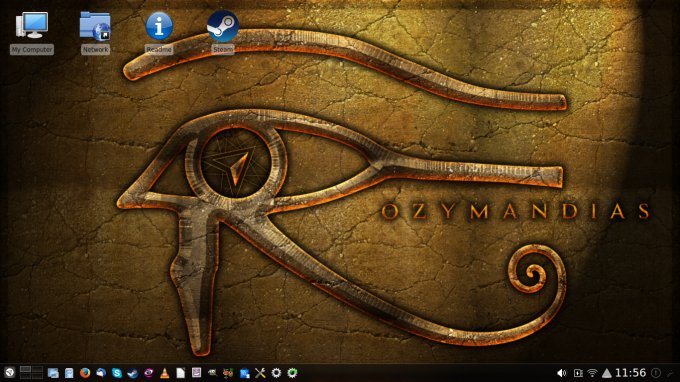Open the application launcher menu in panel
This screenshot has height=382, width=680.
(x=10, y=372)
